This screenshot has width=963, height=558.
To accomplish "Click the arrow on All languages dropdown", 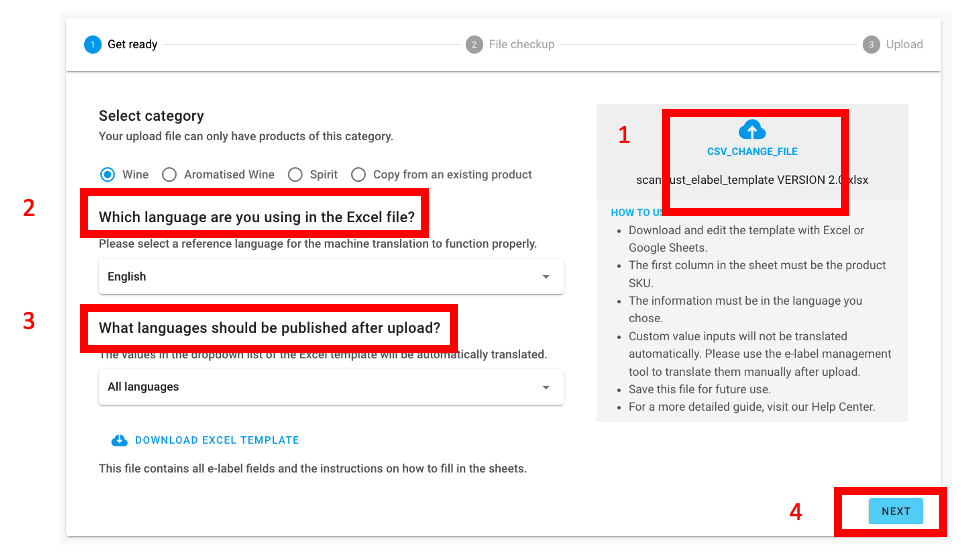I will pos(546,387).
